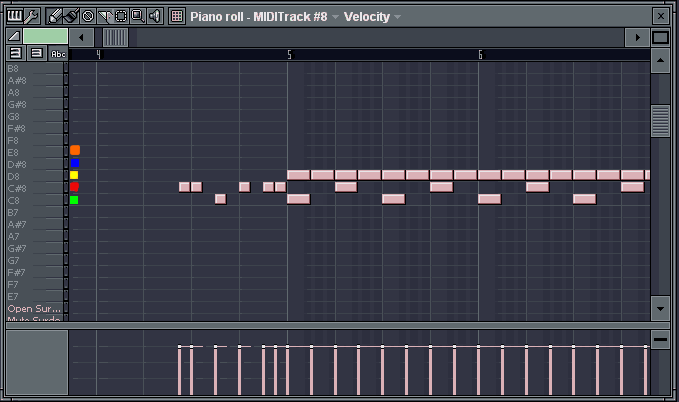Click the C8 key label
This screenshot has height=402, width=679.
tap(13, 201)
